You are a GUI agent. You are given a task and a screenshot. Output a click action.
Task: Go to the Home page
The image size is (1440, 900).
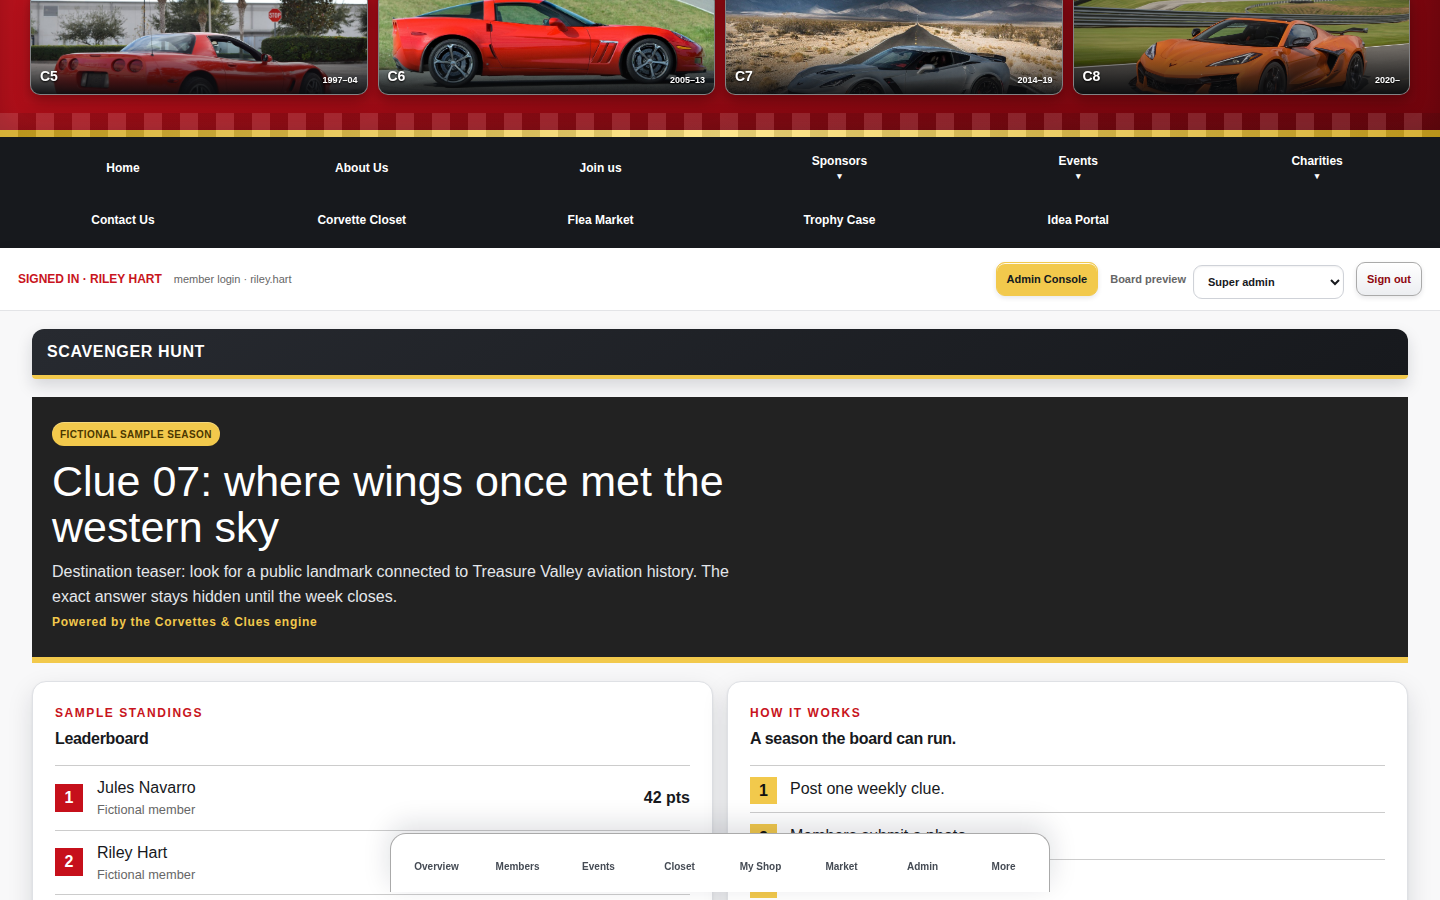pyautogui.click(x=123, y=168)
